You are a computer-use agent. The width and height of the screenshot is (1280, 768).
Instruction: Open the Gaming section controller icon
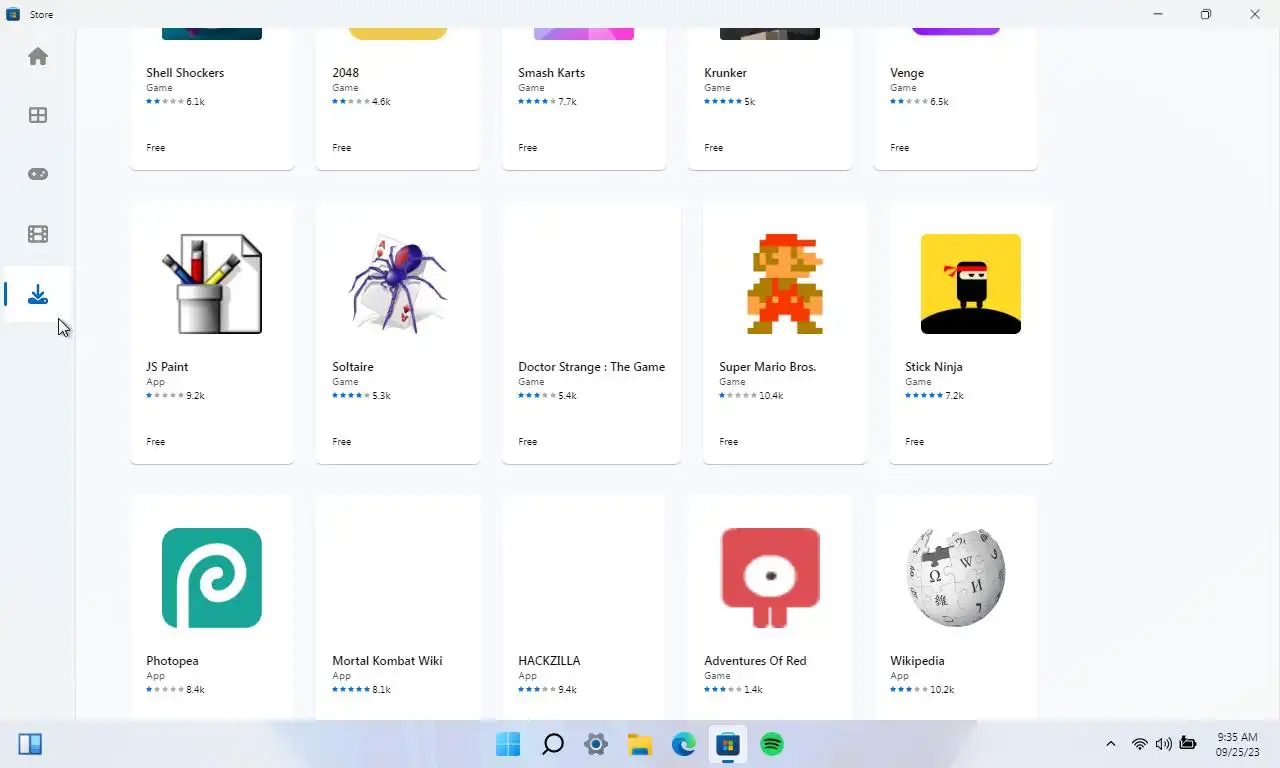[x=38, y=174]
